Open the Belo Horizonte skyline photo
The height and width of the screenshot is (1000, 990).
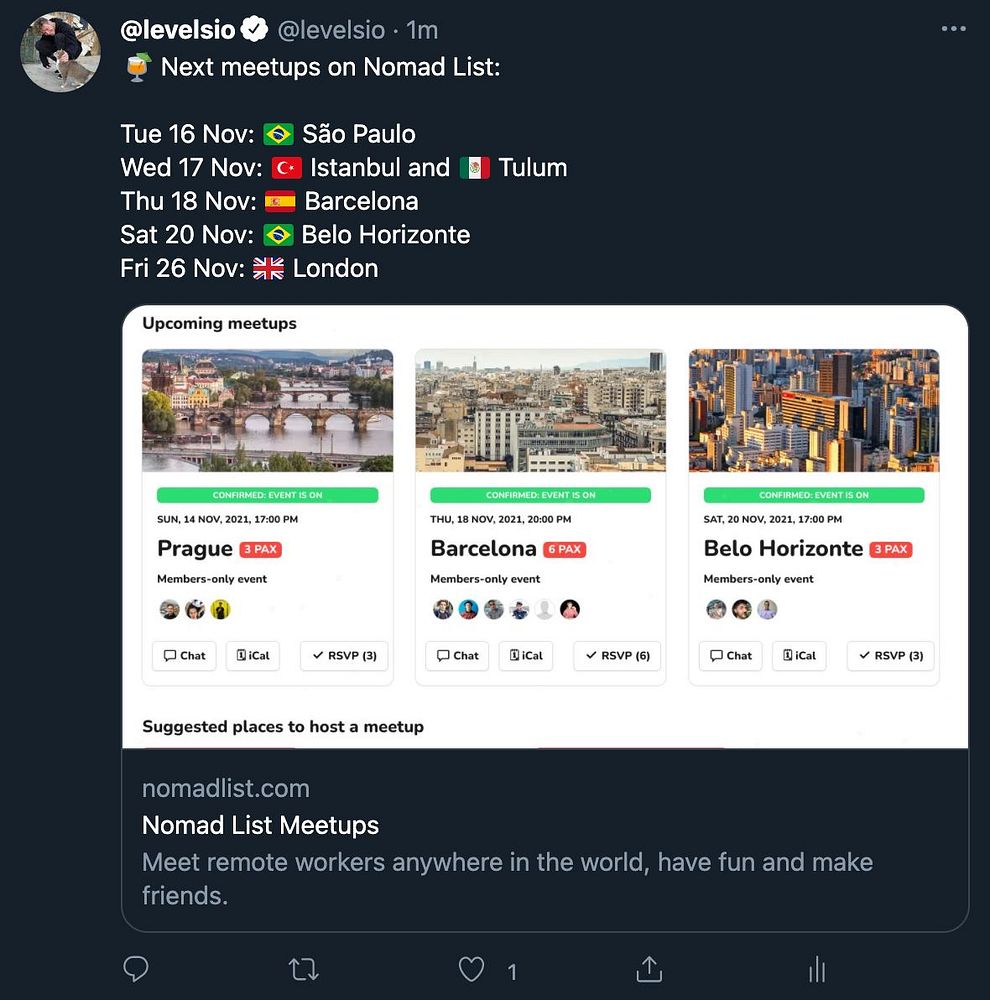click(x=814, y=410)
